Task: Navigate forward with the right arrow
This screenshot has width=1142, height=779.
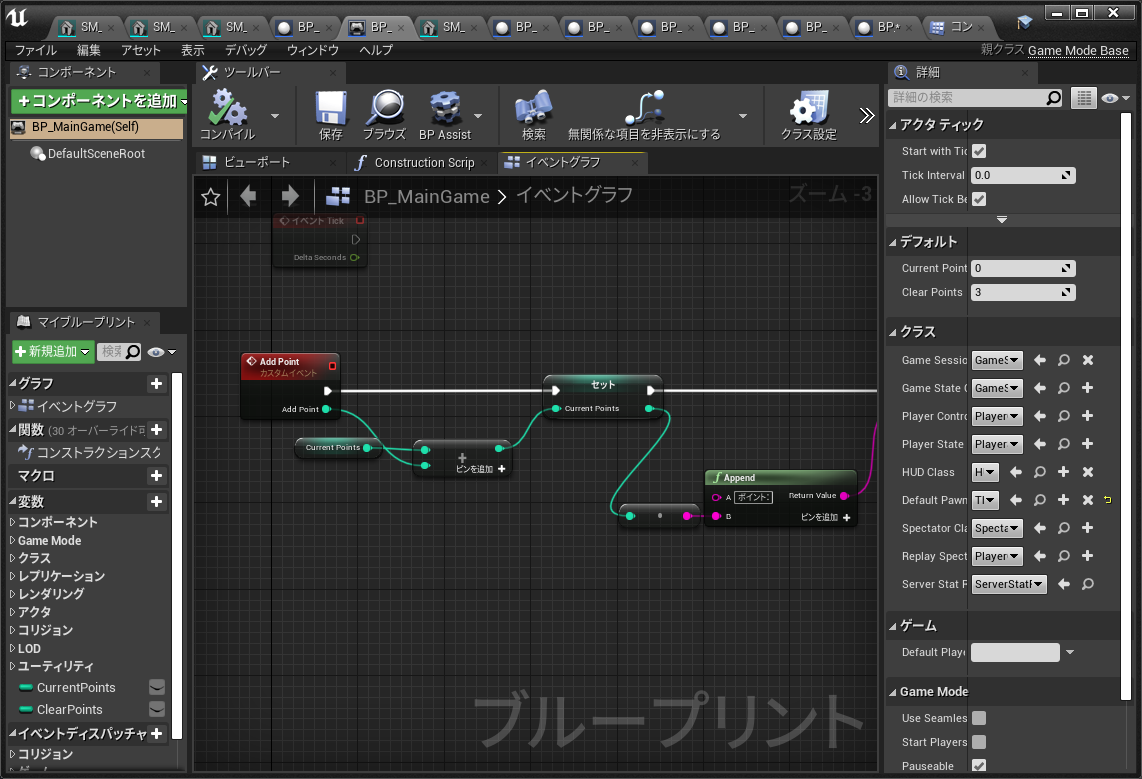Action: (x=290, y=196)
